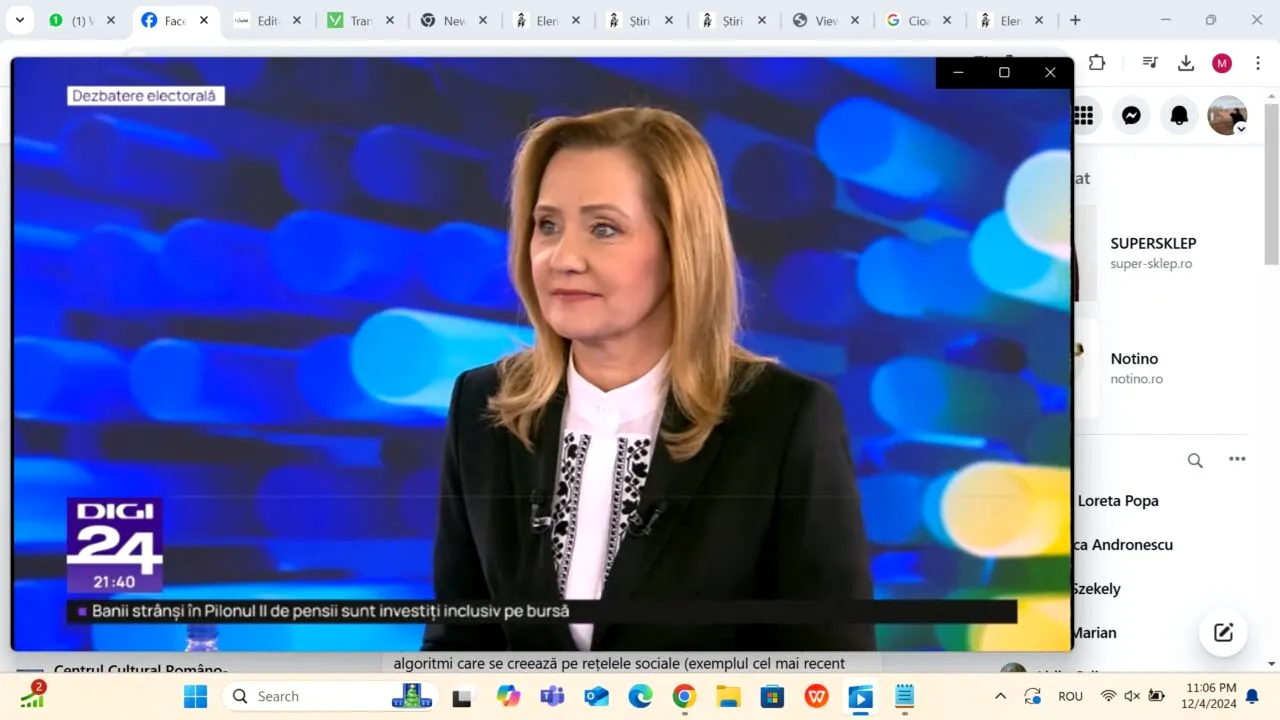Expand the tab search dropdown arrow
Screen dimensions: 1280x720
[x=19, y=20]
